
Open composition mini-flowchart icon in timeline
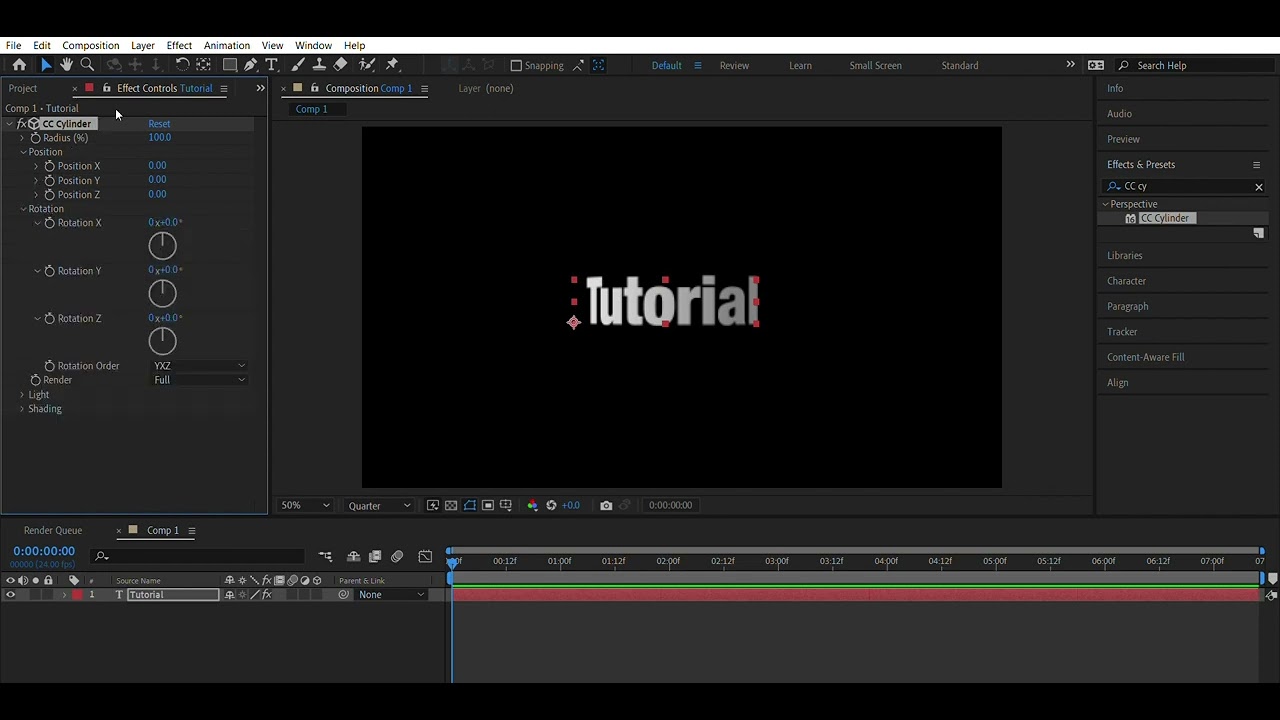click(326, 556)
